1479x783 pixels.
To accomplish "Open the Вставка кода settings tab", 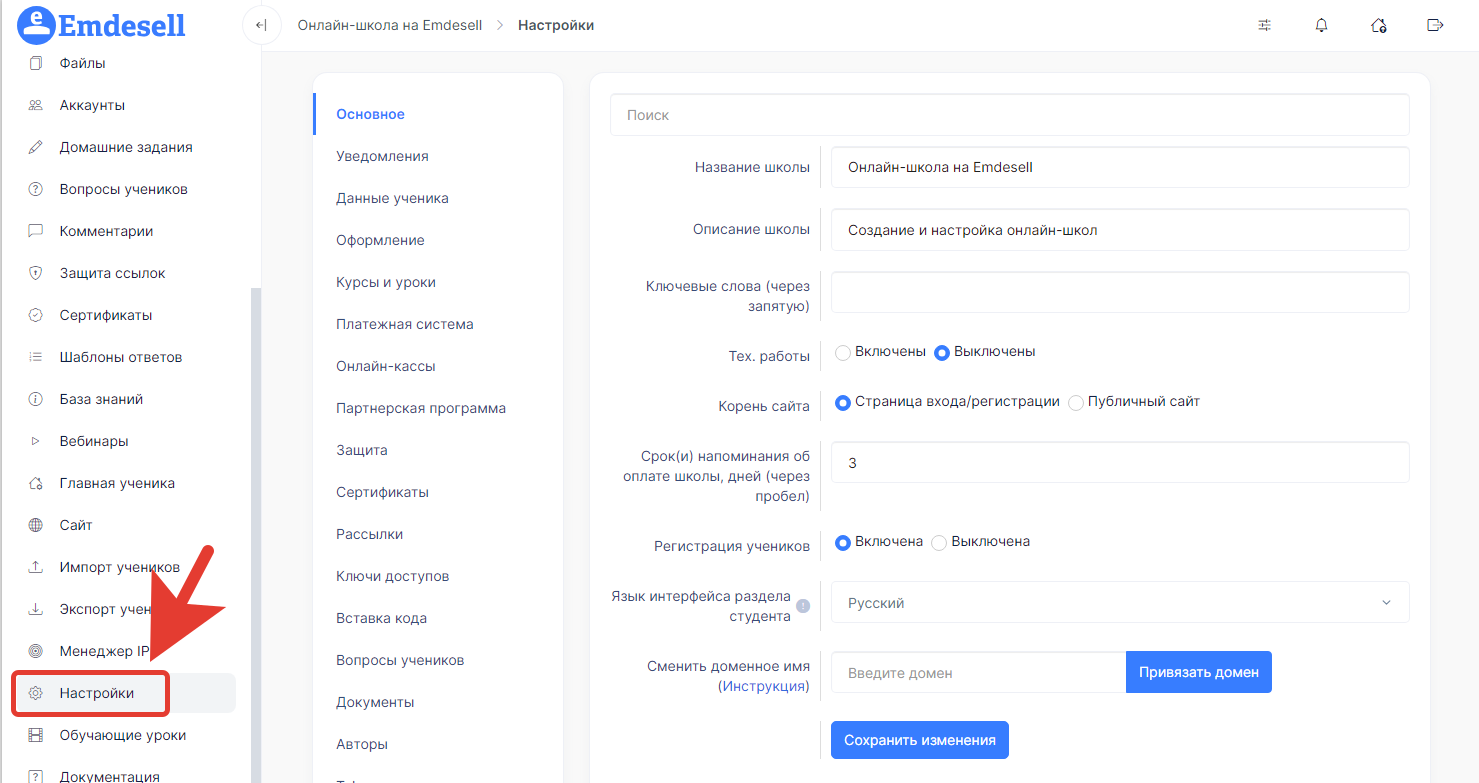I will [x=381, y=618].
